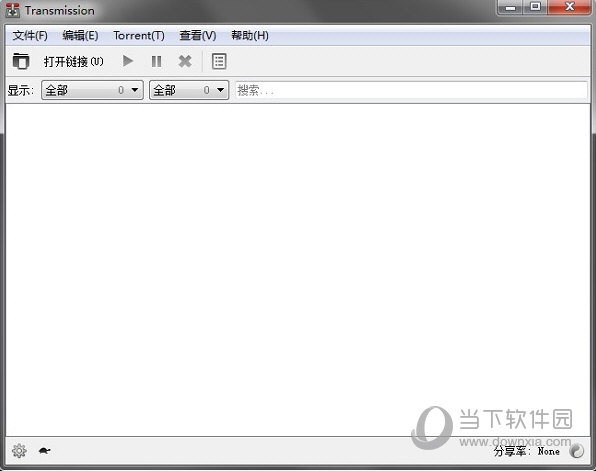
Task: Focus the 搜索 search field
Action: coord(411,90)
